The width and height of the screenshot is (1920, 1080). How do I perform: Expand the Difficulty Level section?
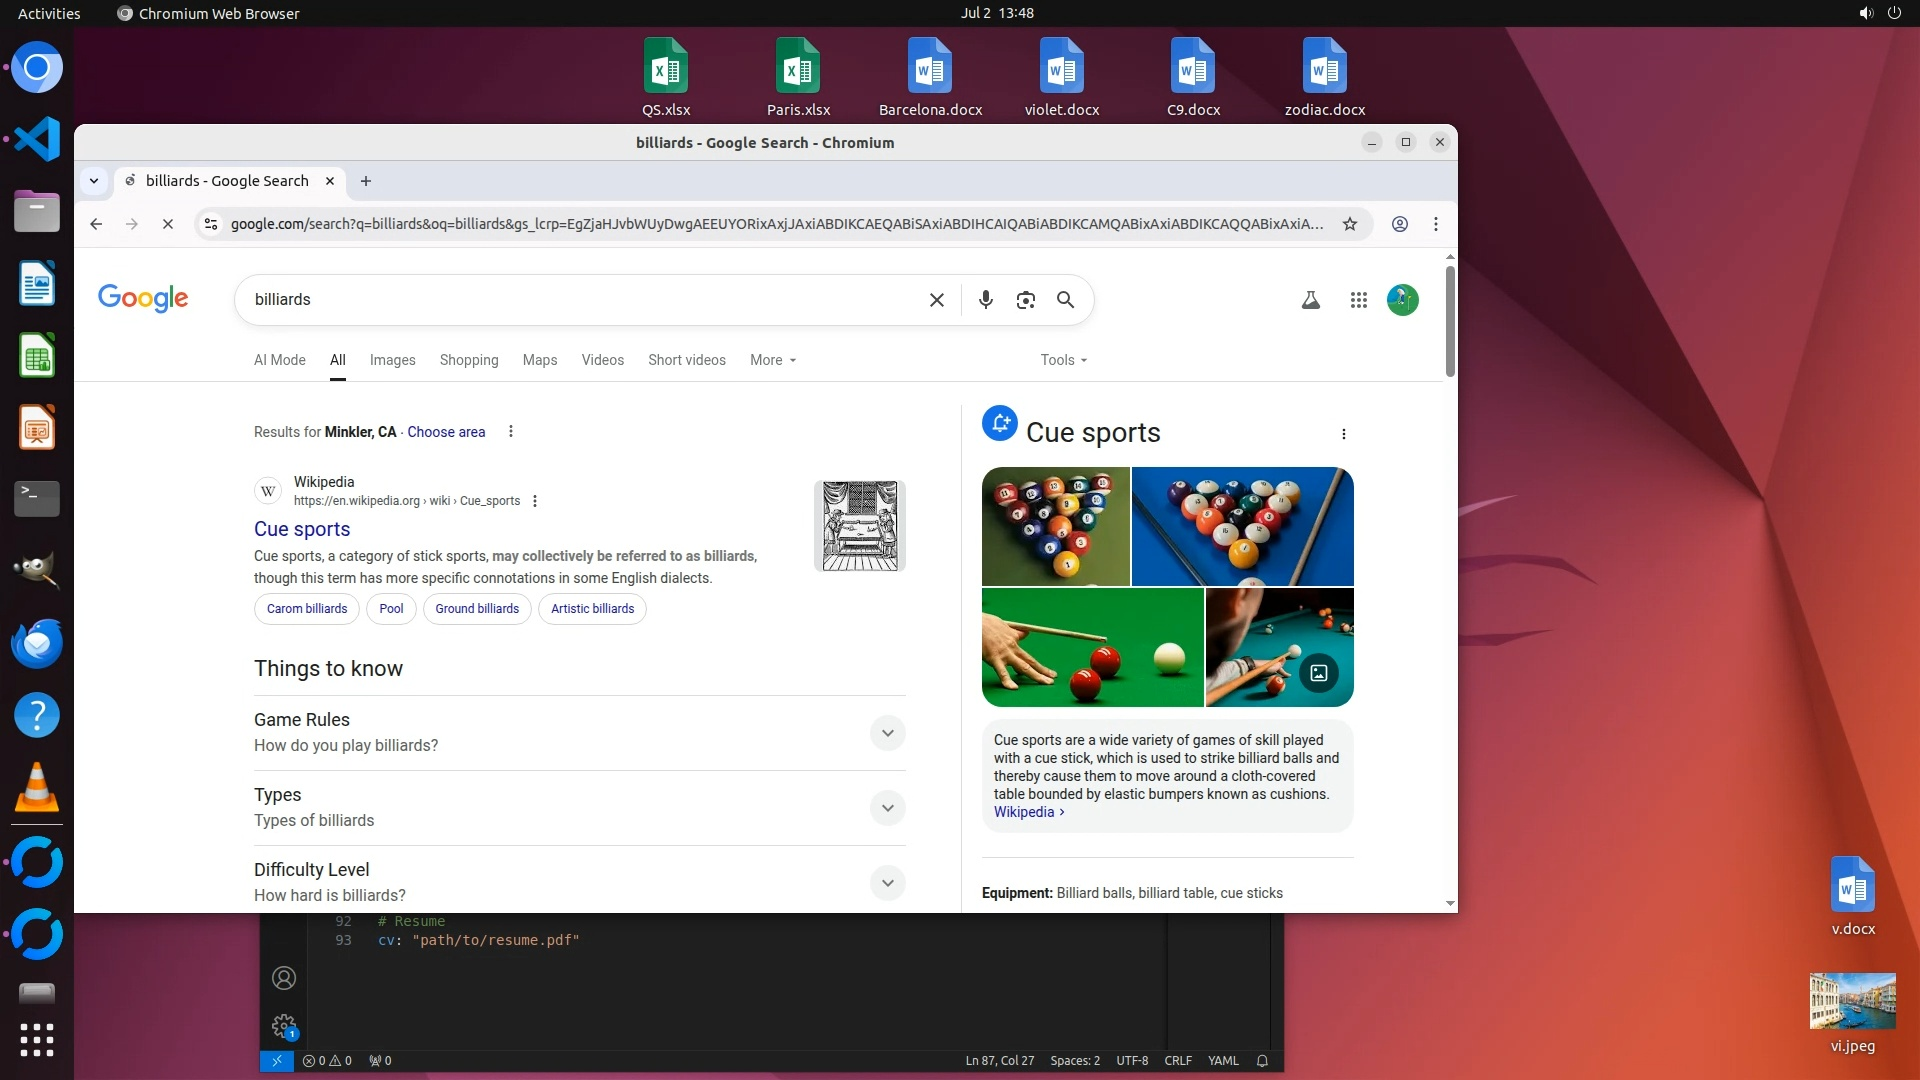coord(887,883)
